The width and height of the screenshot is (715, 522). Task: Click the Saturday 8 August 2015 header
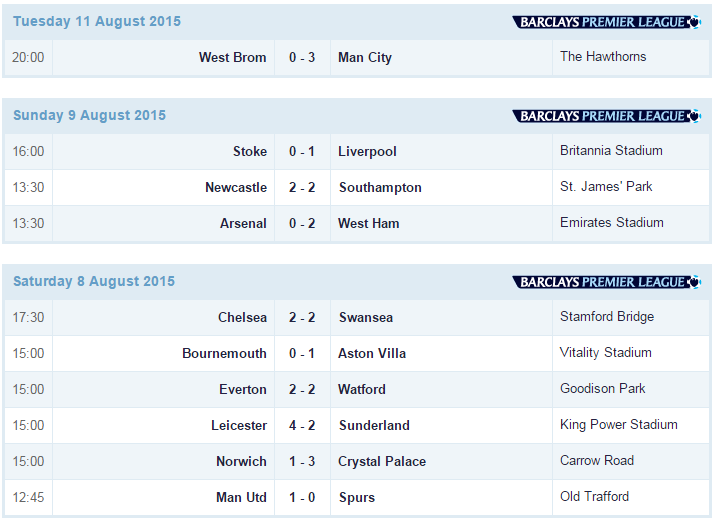[94, 281]
